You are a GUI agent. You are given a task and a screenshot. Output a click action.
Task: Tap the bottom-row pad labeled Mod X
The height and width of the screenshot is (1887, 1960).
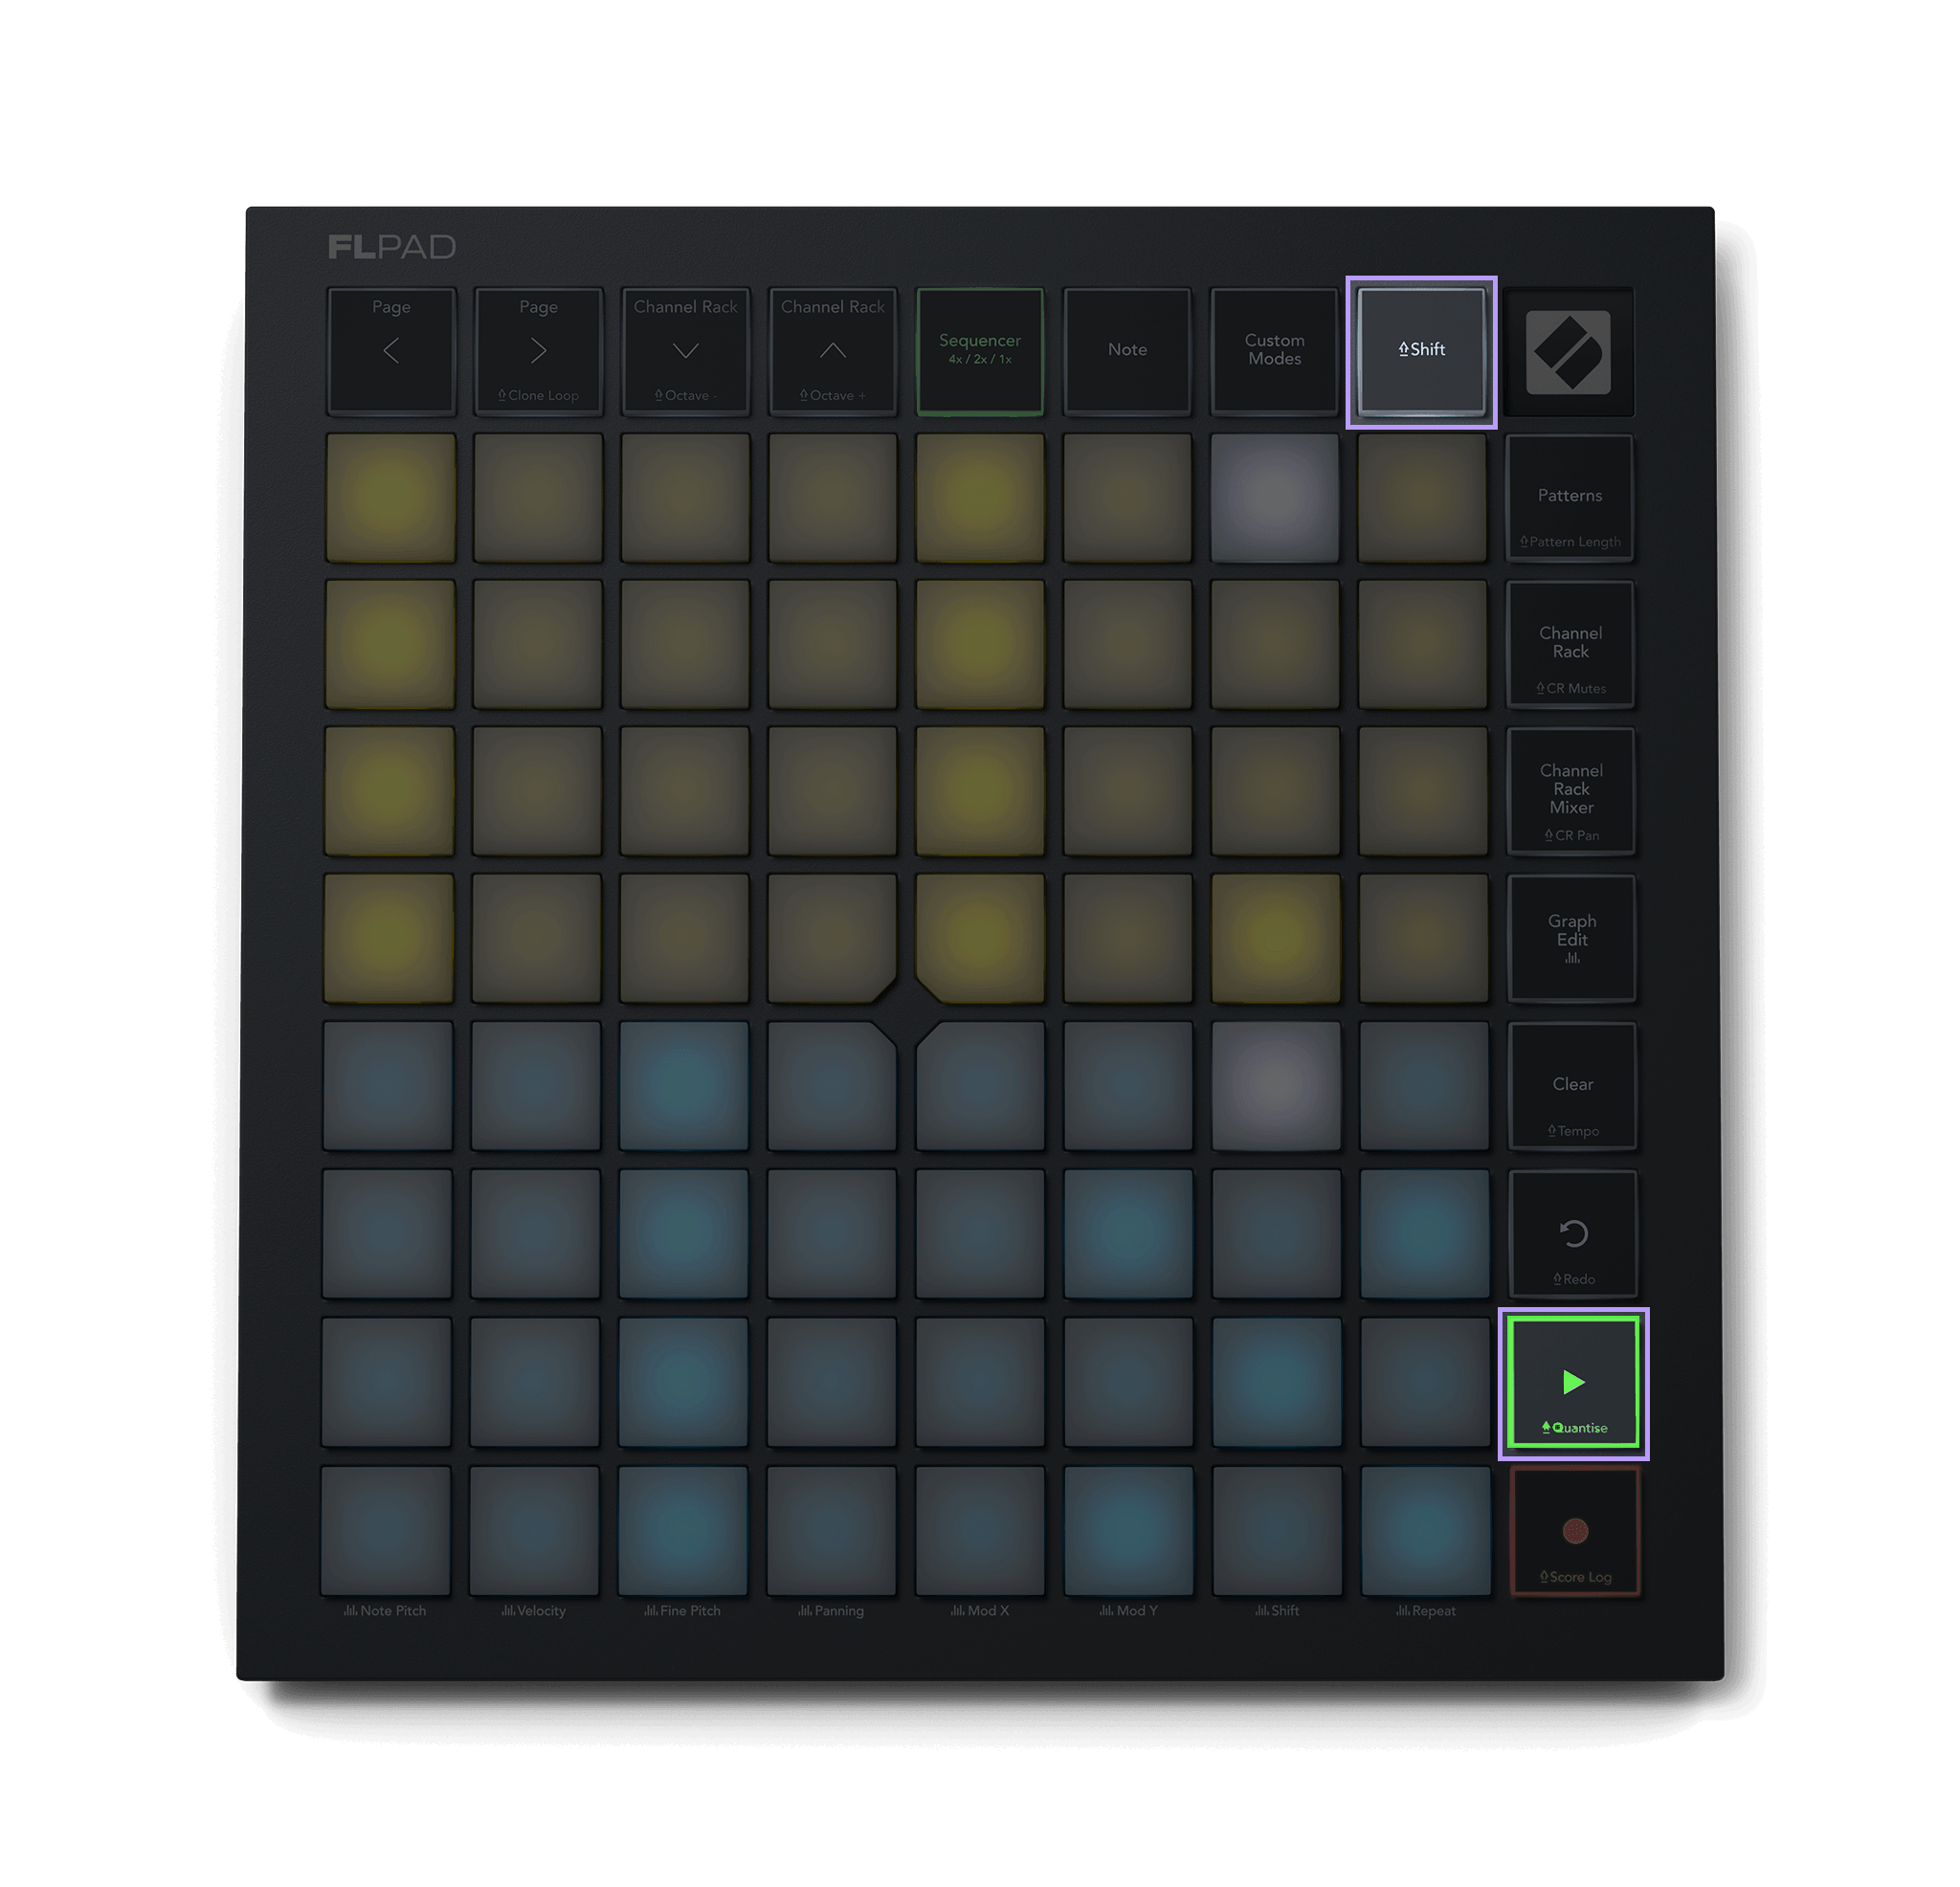coord(980,1530)
